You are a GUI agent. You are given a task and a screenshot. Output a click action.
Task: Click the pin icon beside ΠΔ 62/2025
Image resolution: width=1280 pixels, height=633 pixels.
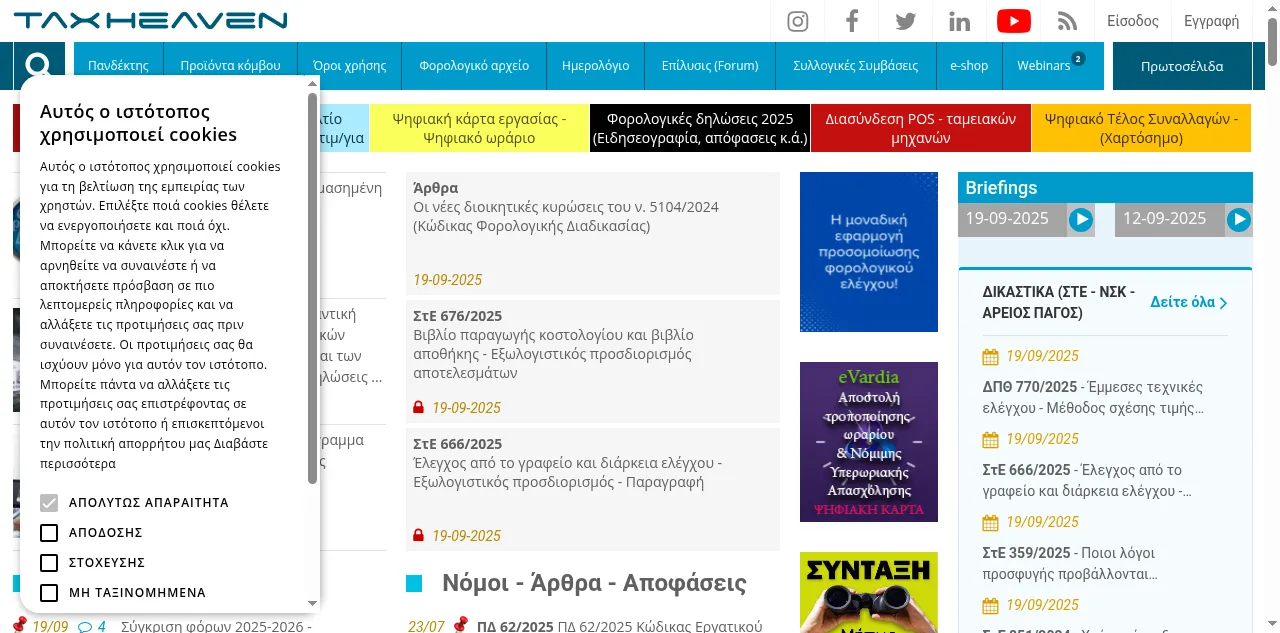click(x=460, y=625)
